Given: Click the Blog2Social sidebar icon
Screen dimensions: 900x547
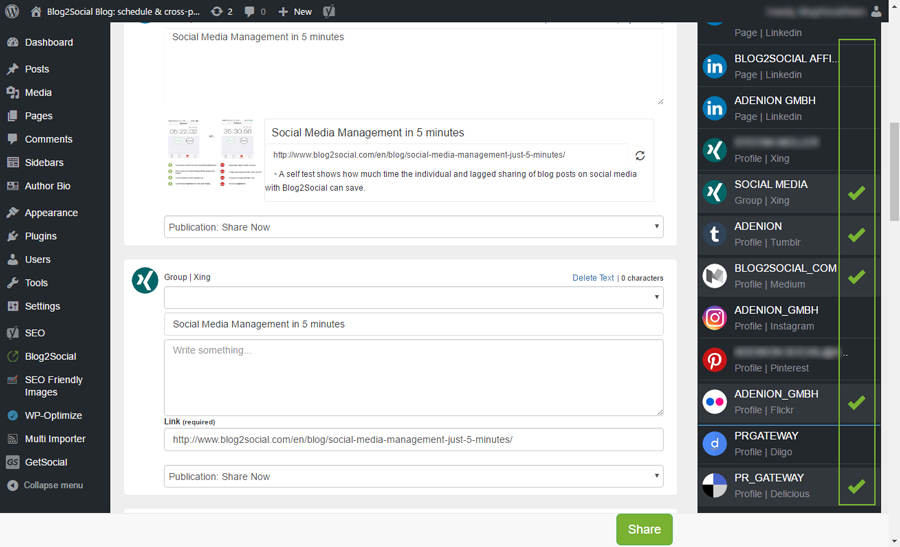Looking at the screenshot, I should pyautogui.click(x=13, y=356).
